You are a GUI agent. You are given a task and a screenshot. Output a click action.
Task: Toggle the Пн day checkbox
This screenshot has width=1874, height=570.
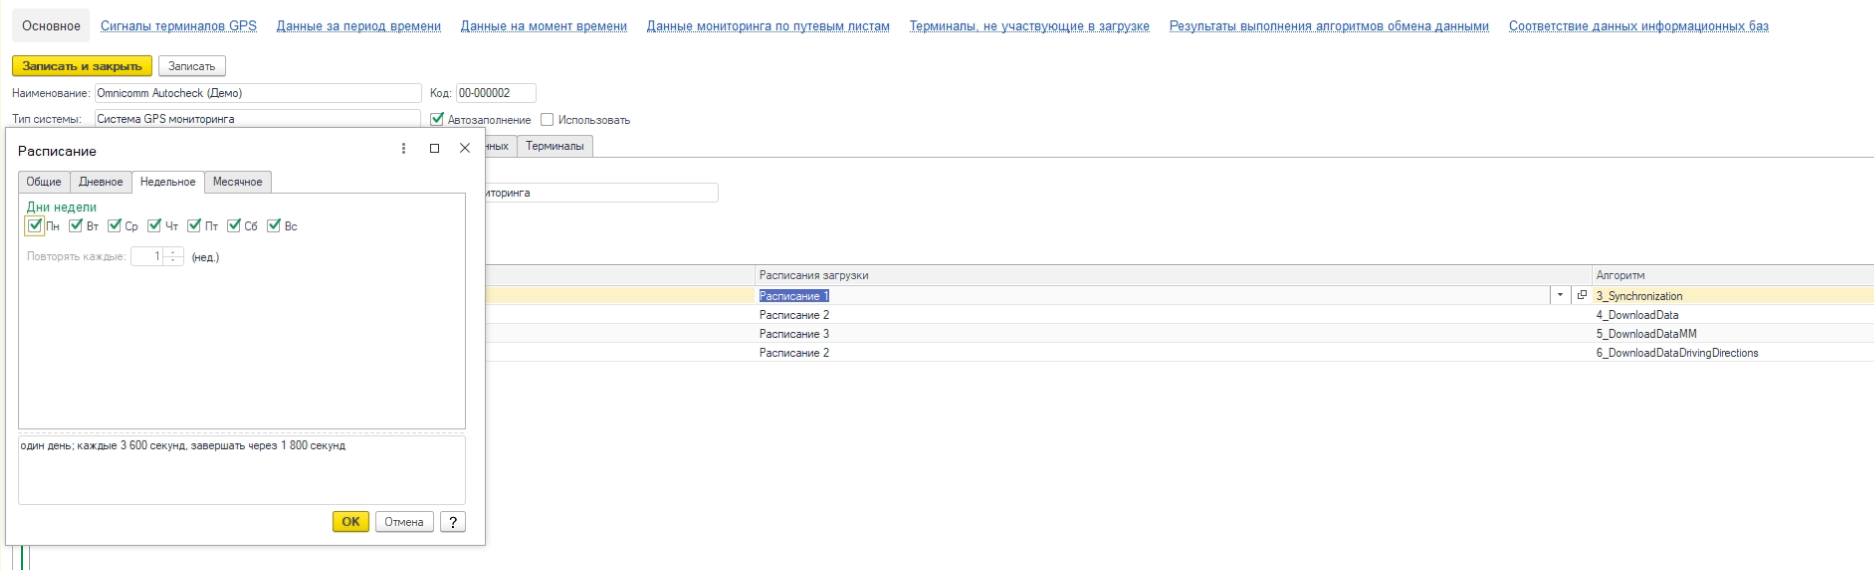coord(35,226)
